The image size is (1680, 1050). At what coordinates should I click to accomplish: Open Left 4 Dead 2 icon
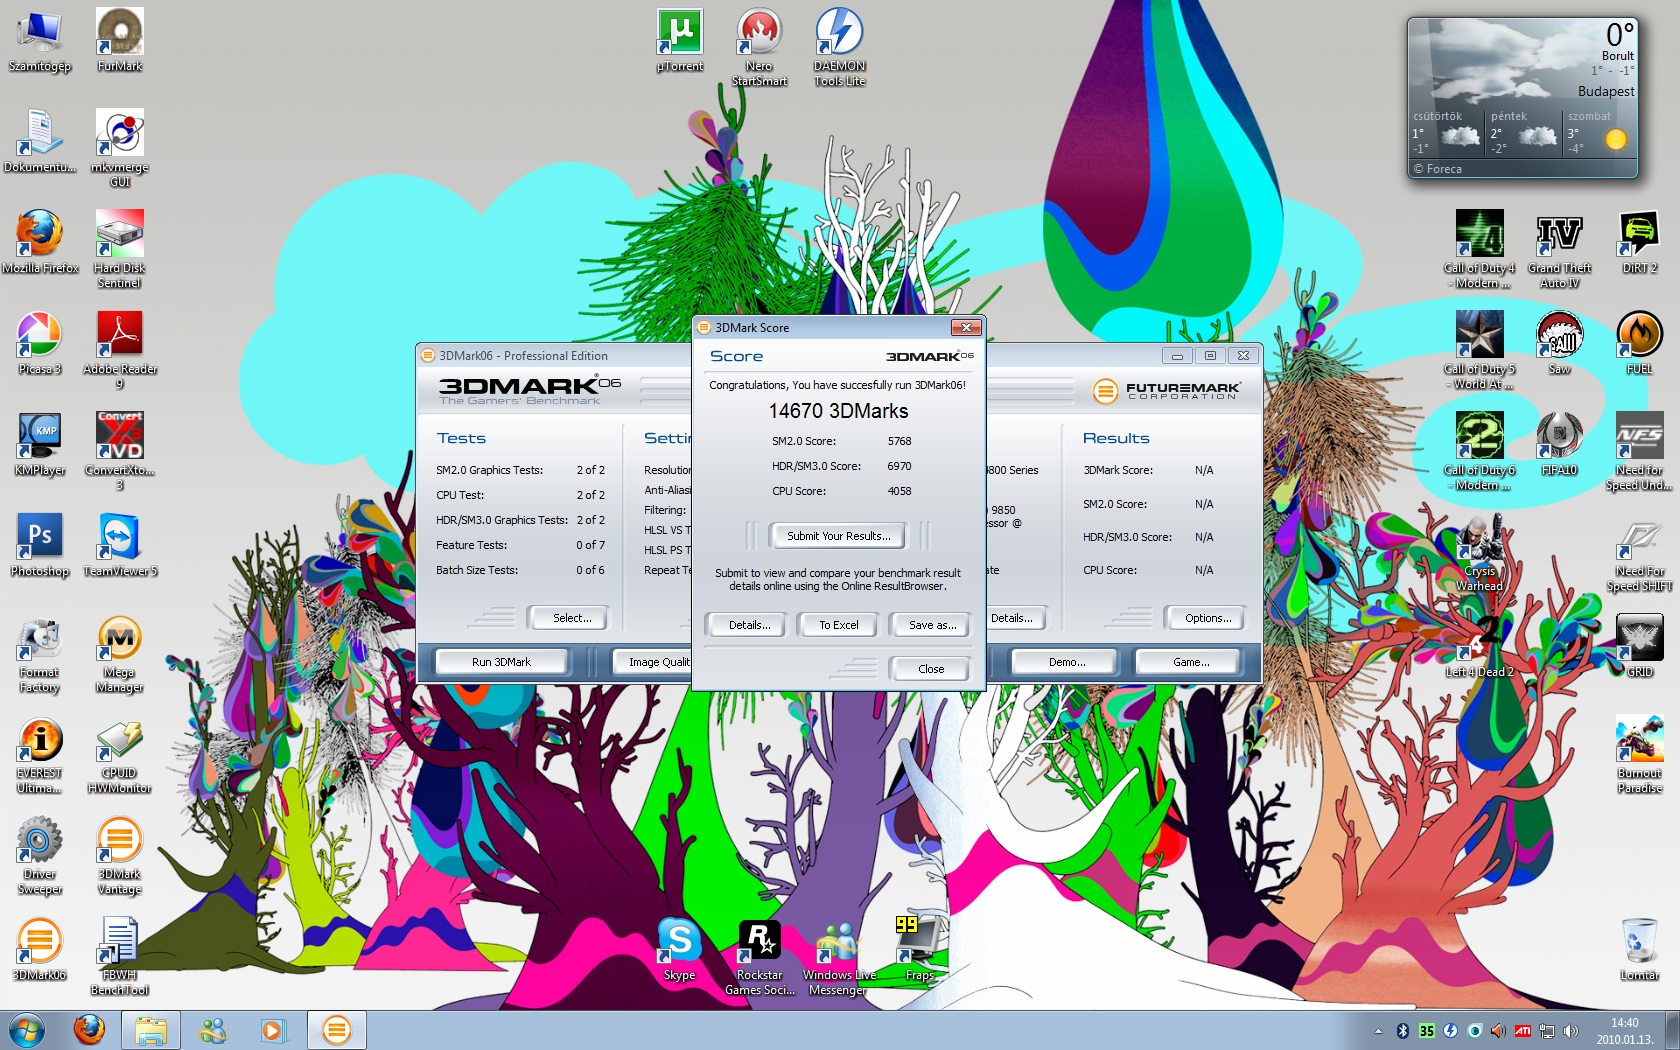(x=1480, y=646)
